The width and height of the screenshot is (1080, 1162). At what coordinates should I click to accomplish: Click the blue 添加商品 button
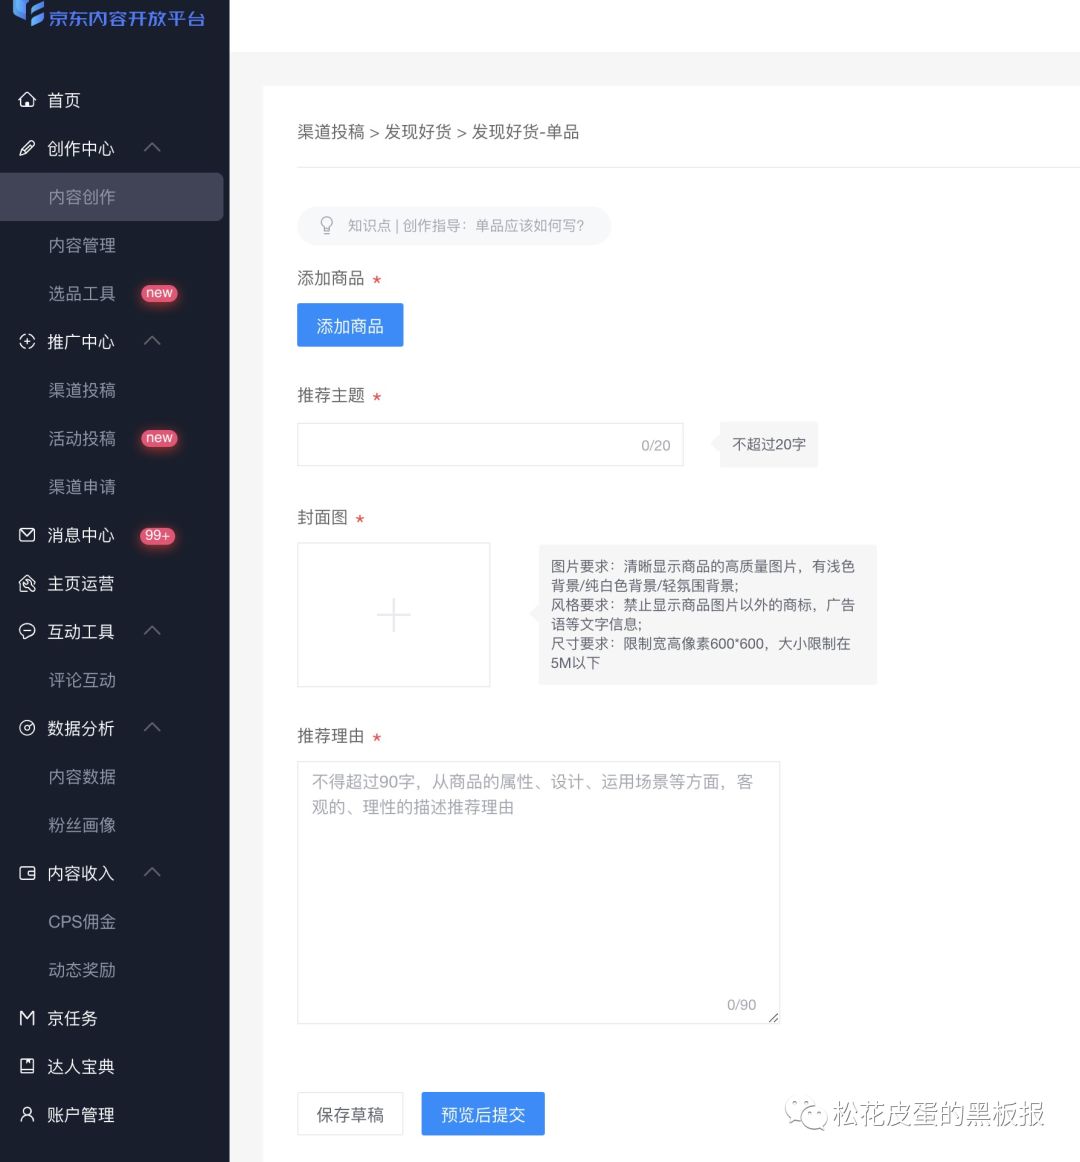(350, 325)
